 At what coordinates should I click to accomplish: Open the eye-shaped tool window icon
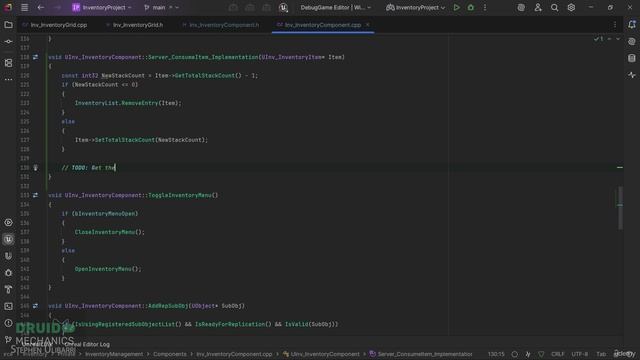point(8,223)
